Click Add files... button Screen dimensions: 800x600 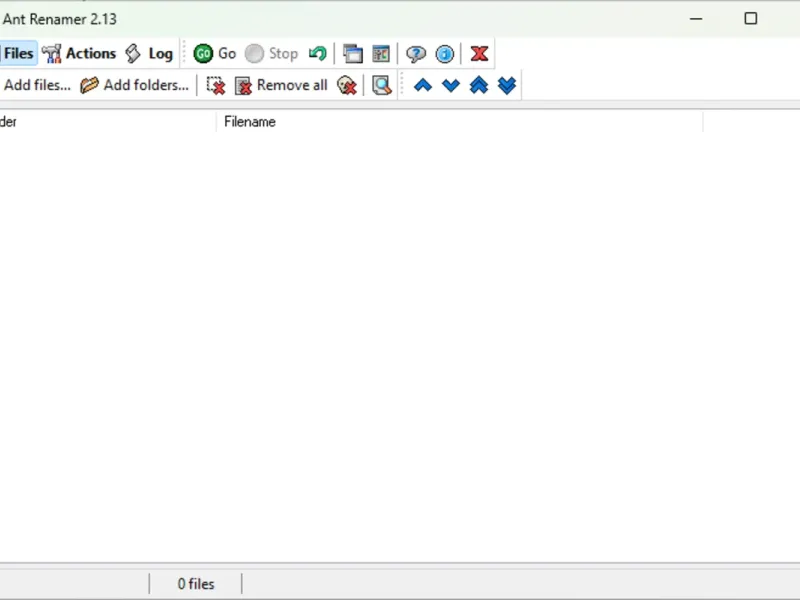[36, 85]
